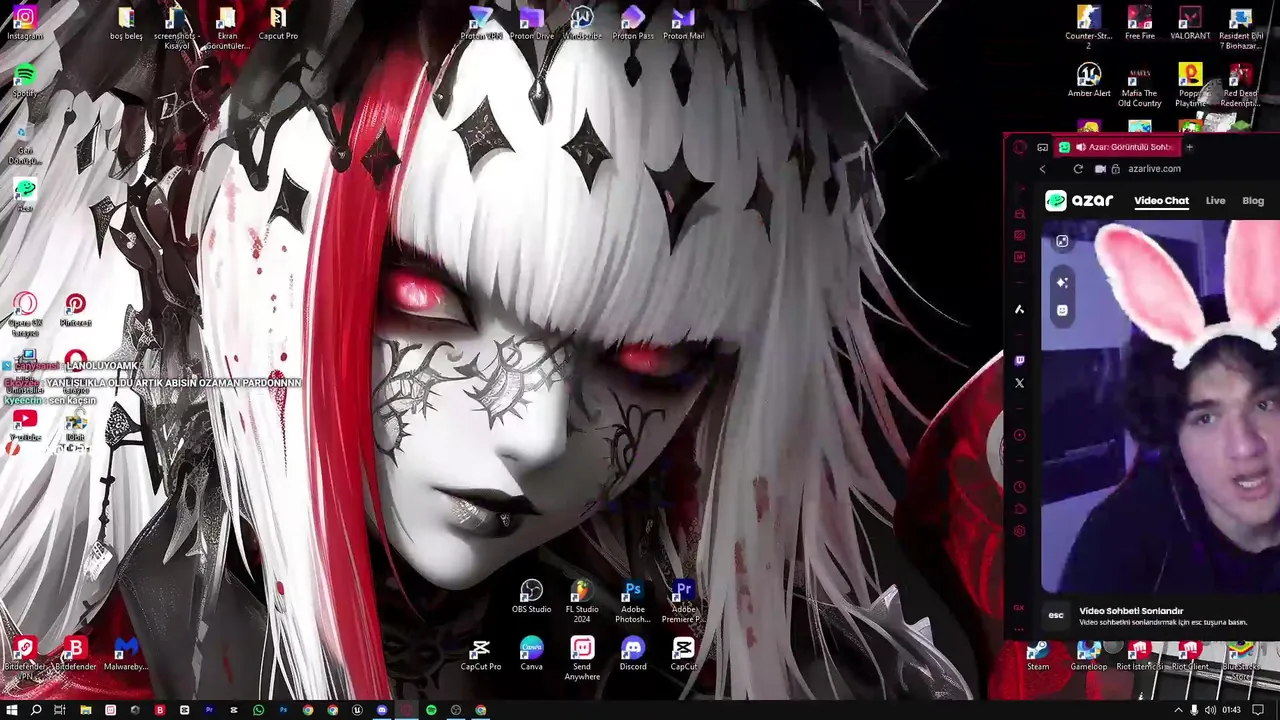This screenshot has width=1280, height=720.
Task: Open the Proton Drive desktop icon
Action: tap(531, 23)
